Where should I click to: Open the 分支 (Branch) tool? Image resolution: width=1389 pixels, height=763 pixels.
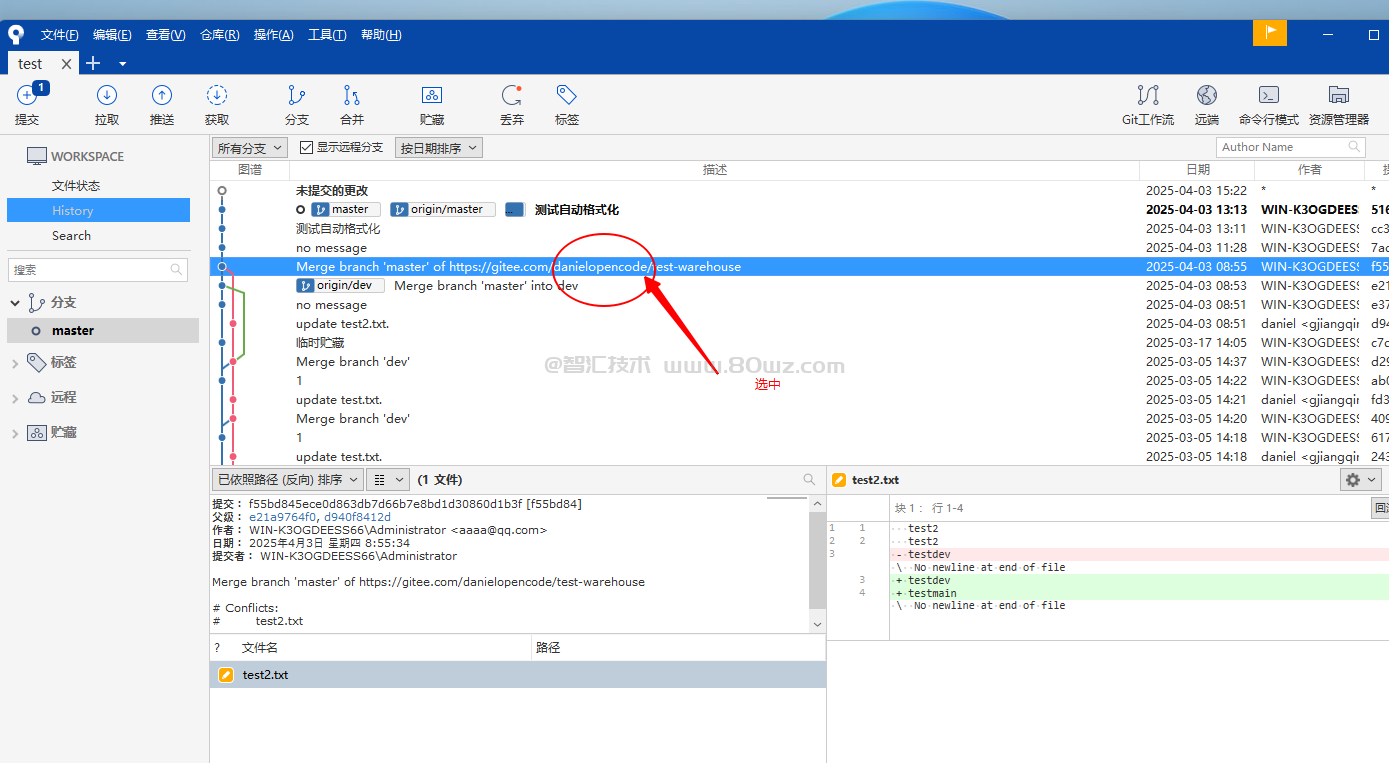pyautogui.click(x=297, y=103)
